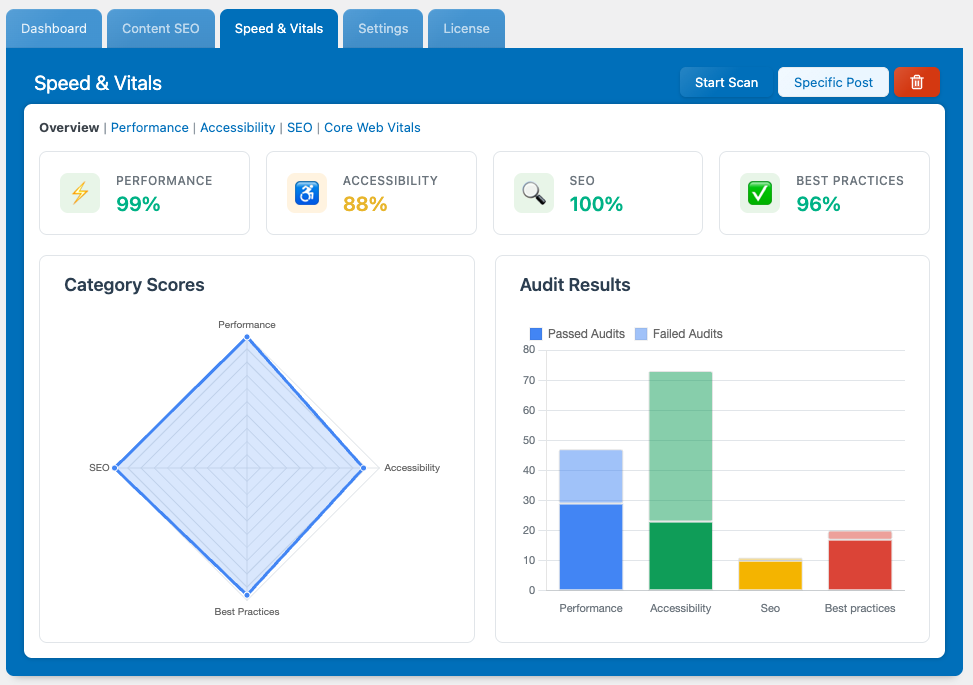Screen dimensions: 973x685
Task: Switch to the Content SEO tab
Action: point(161,28)
